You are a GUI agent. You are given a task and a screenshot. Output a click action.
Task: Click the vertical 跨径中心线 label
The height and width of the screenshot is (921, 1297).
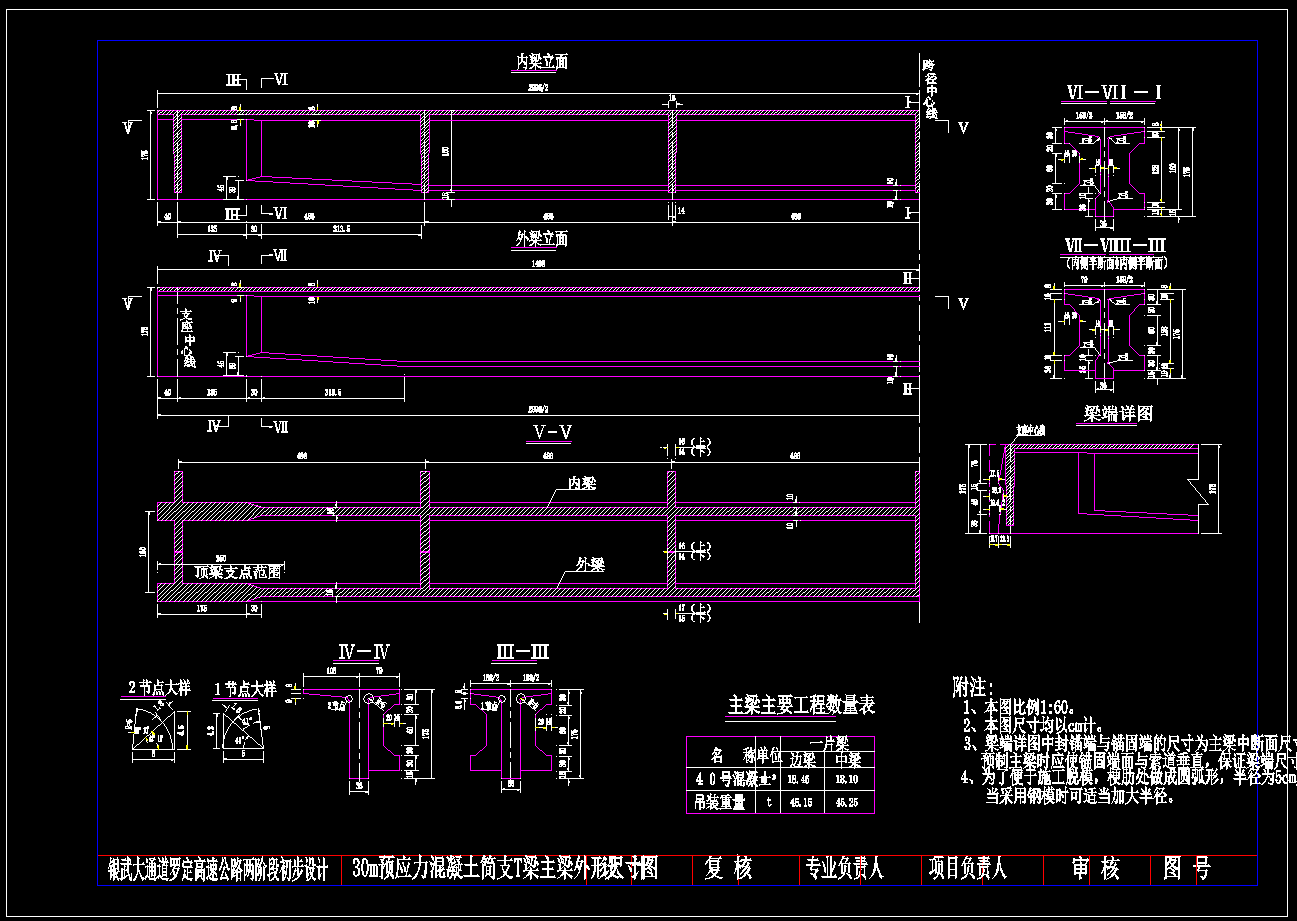pyautogui.click(x=930, y=90)
